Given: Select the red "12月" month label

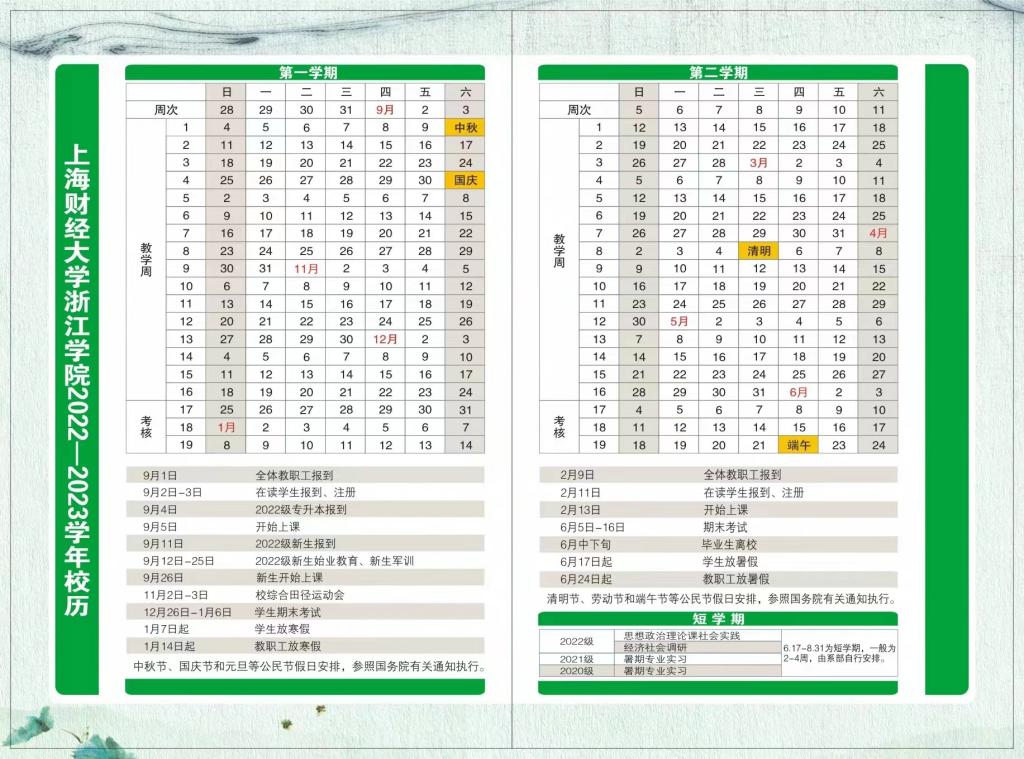Looking at the screenshot, I should point(385,339).
